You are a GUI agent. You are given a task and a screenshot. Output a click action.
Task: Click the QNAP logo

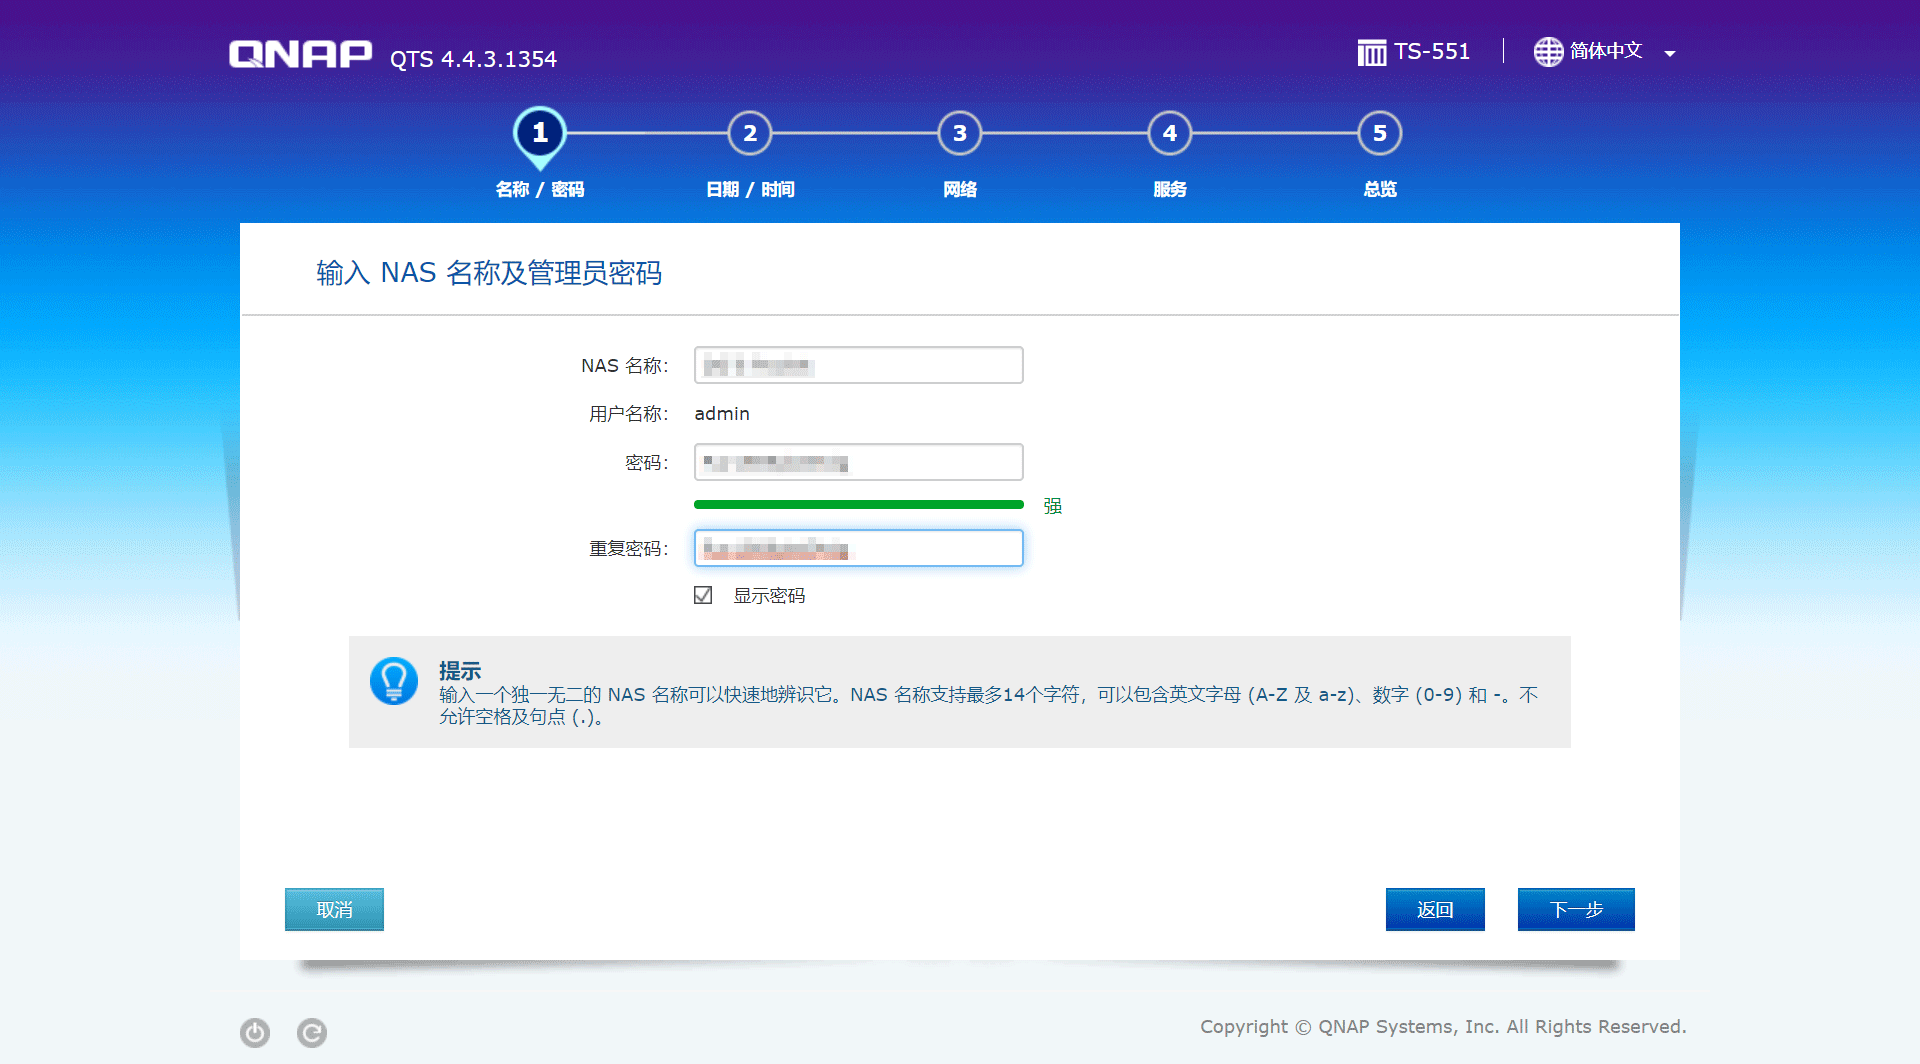pos(300,54)
